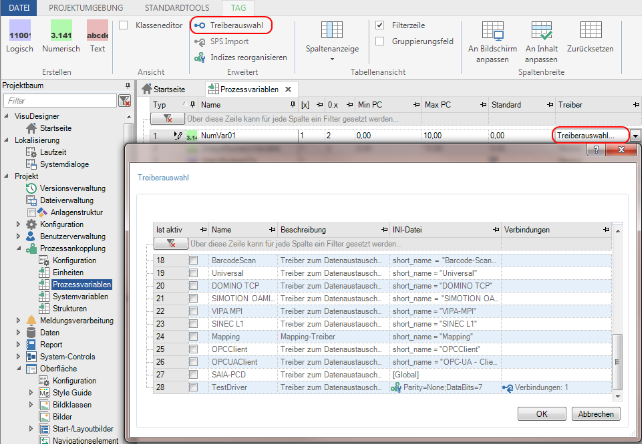This screenshot has height=444, width=642.
Task: Click the Treiberauswahl... cell for NumVar01
Action: [590, 135]
